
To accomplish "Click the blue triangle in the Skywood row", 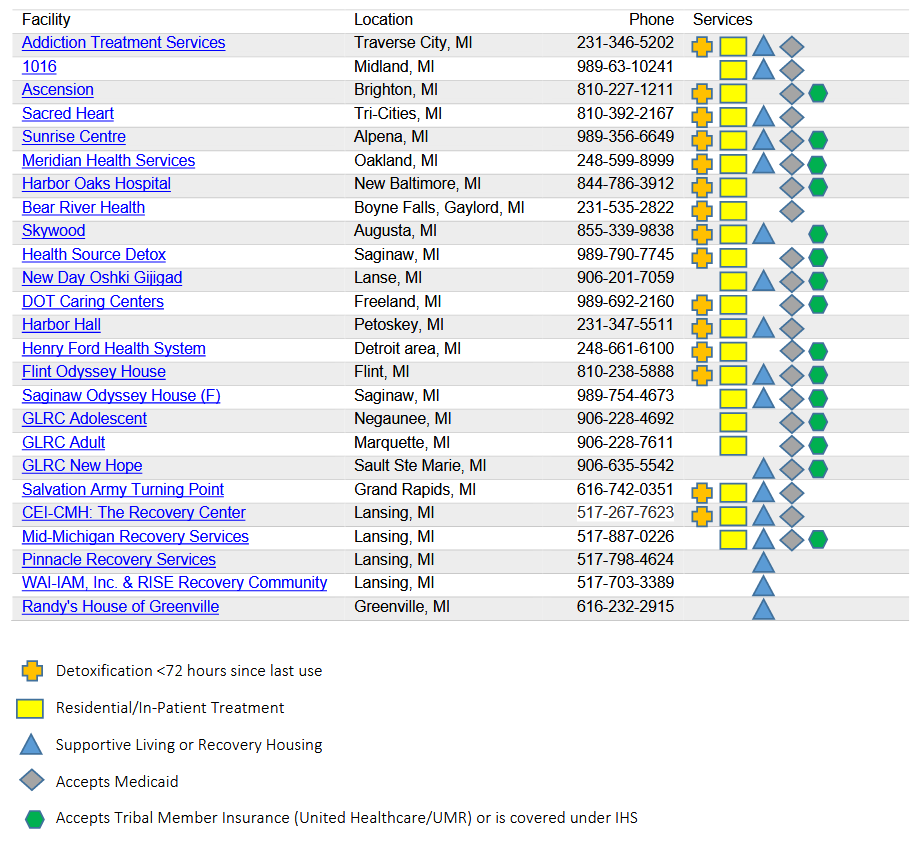I will click(763, 234).
